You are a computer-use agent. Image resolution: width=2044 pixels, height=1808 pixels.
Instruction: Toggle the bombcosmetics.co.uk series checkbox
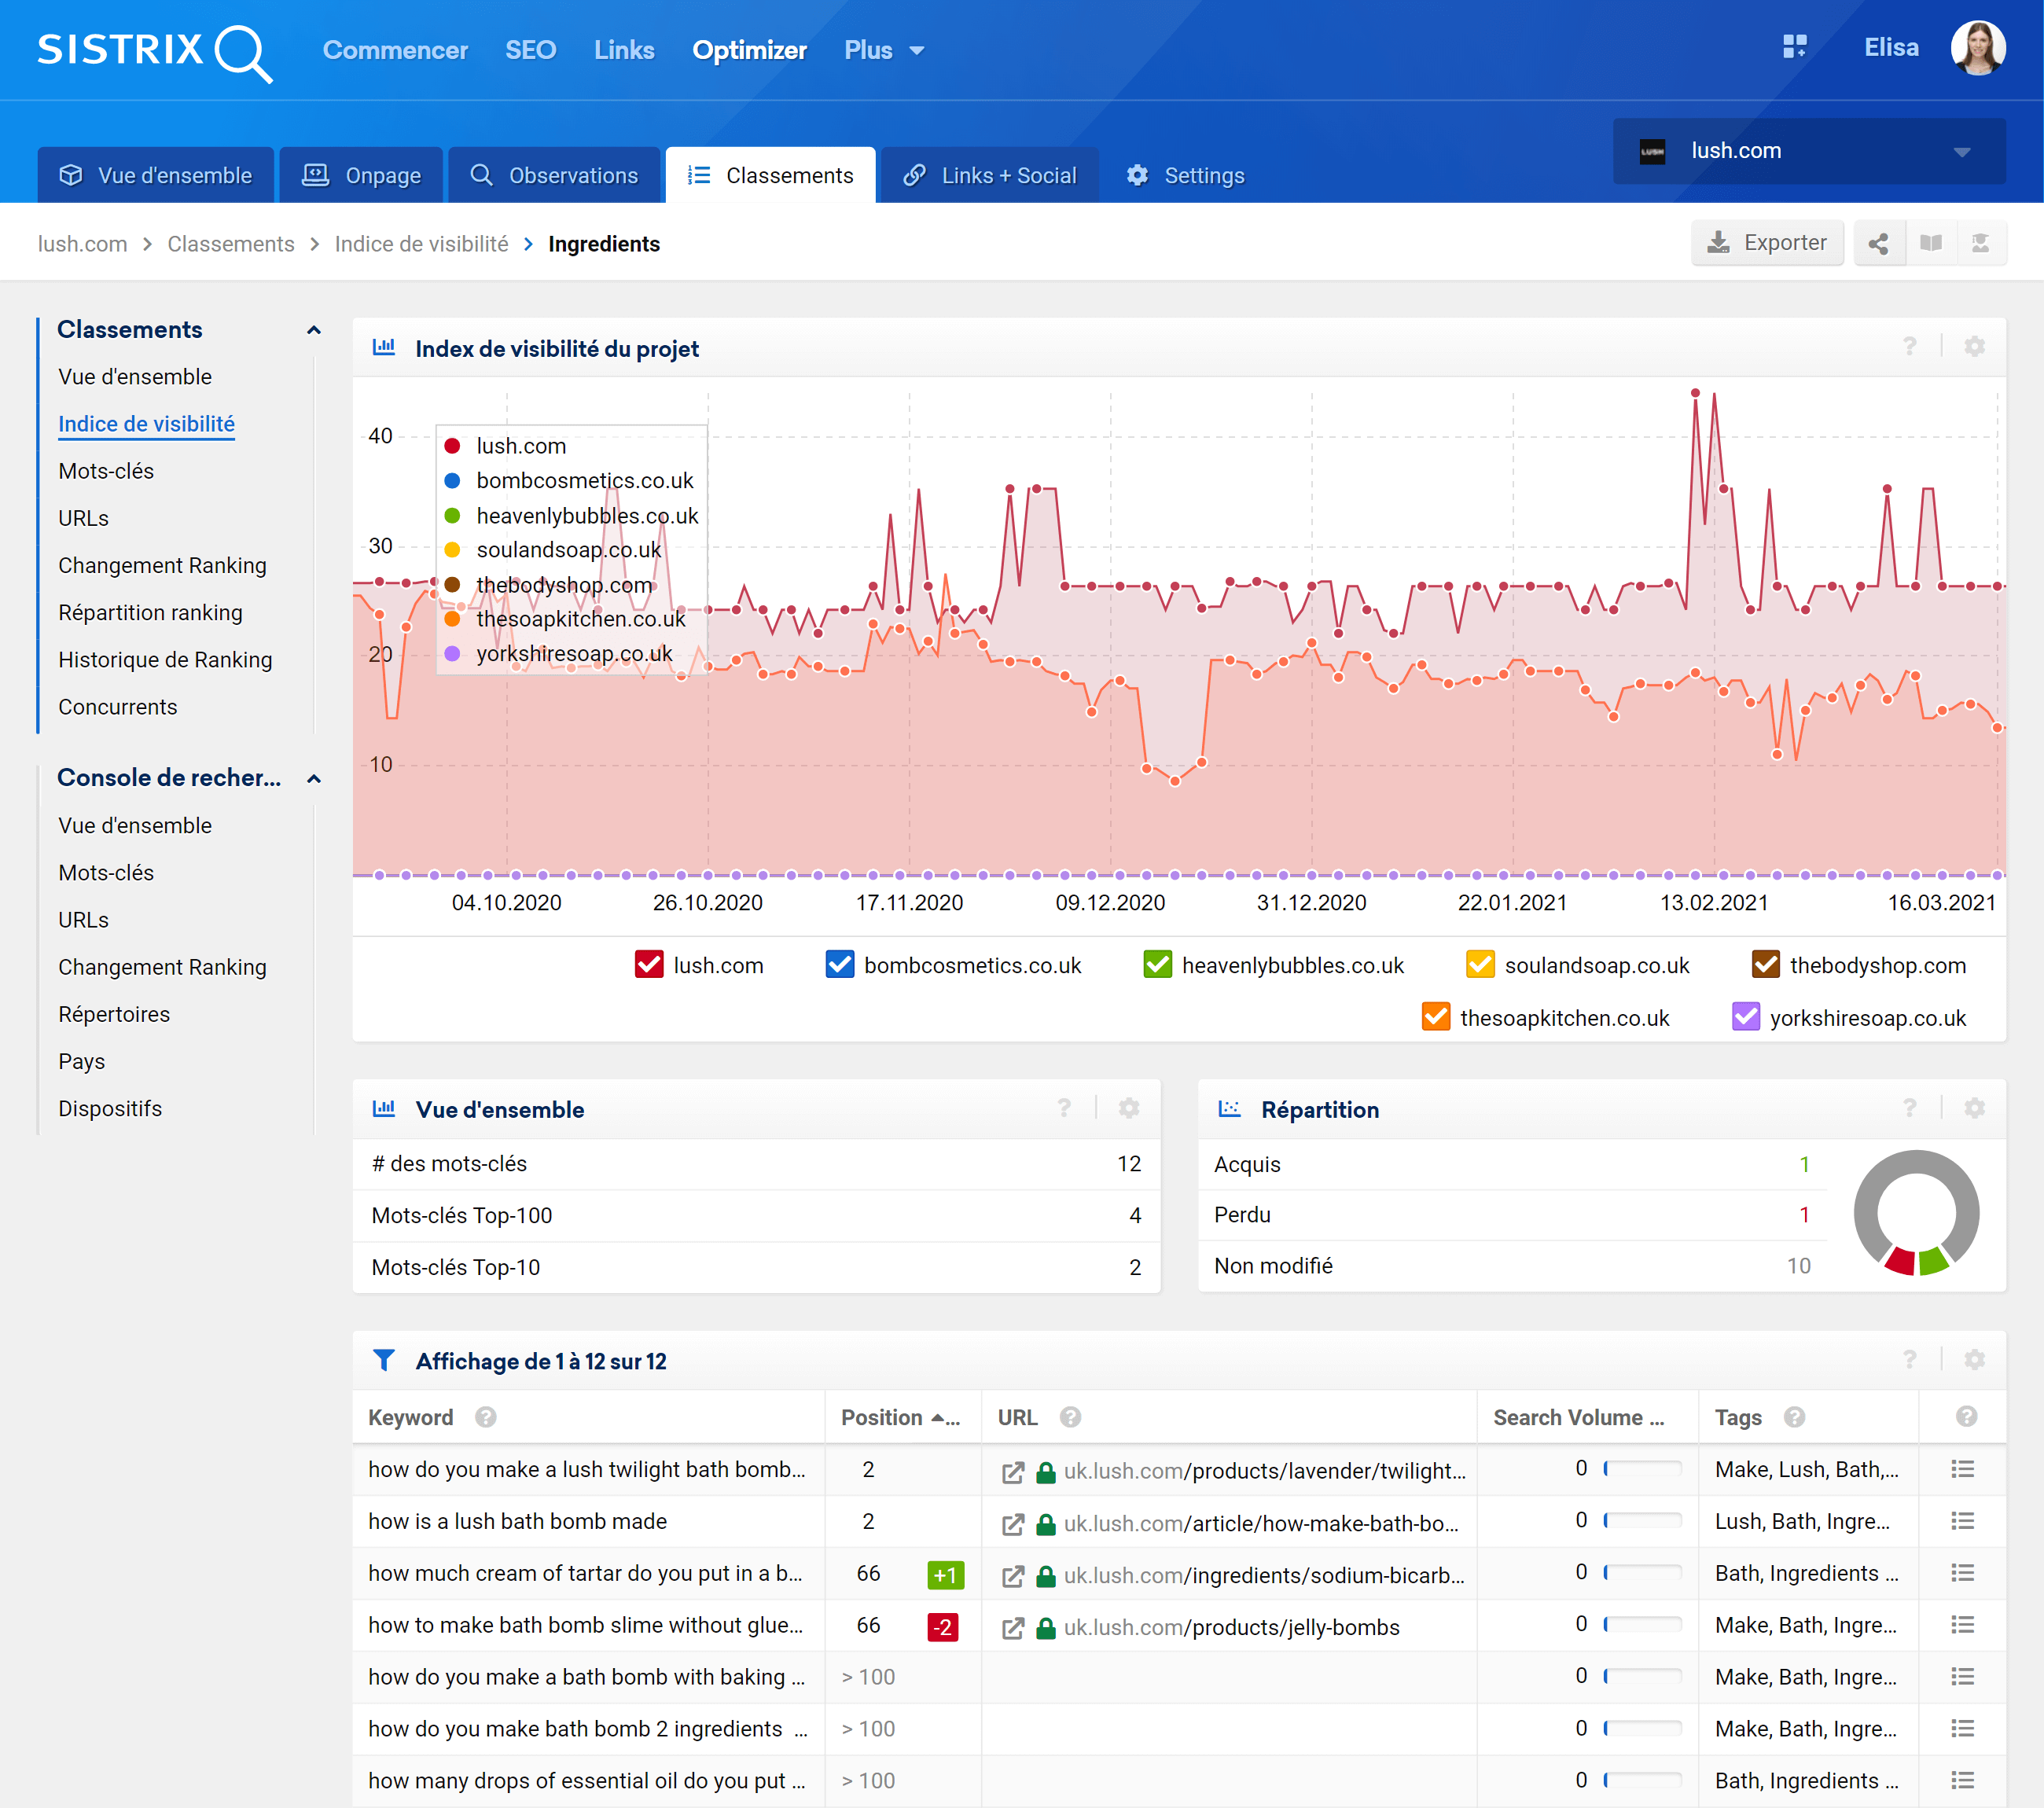(840, 964)
